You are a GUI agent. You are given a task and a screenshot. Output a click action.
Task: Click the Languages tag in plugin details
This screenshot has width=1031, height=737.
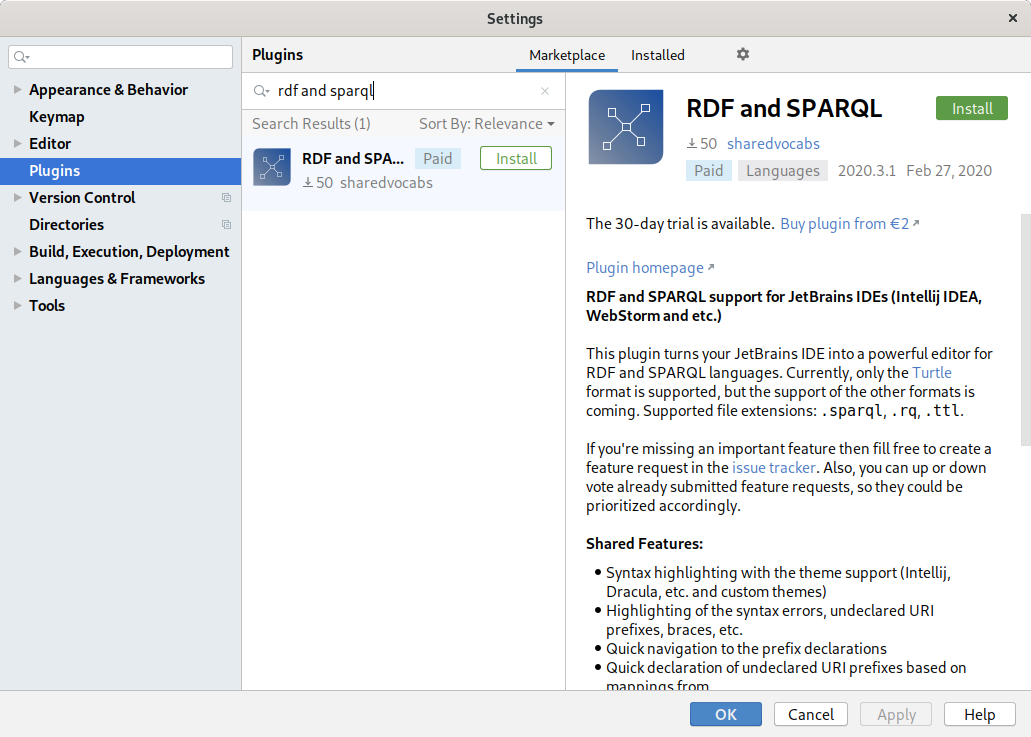coord(782,171)
